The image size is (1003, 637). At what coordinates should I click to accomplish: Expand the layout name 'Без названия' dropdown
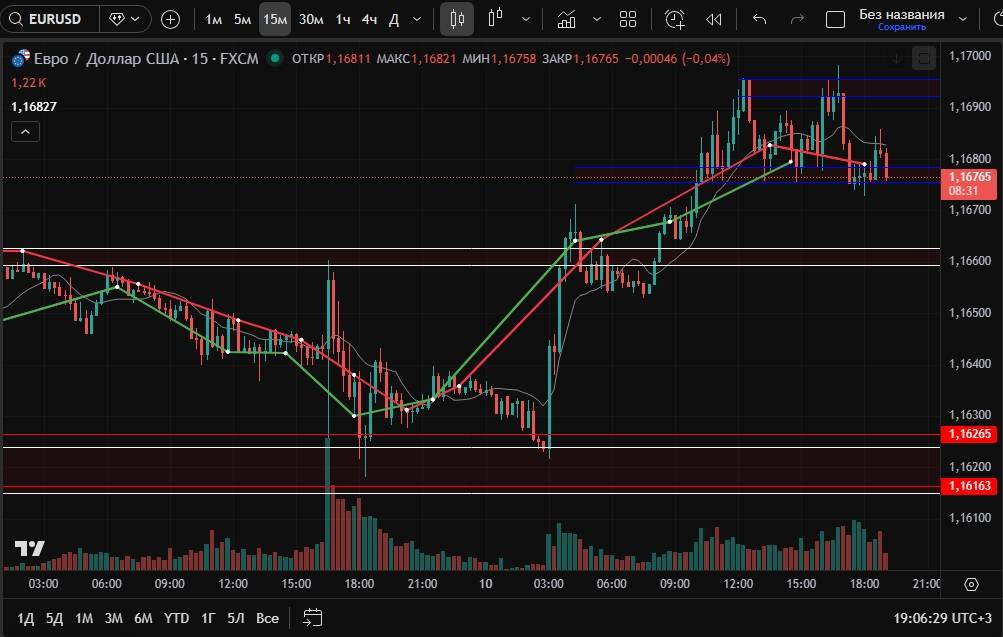962,19
